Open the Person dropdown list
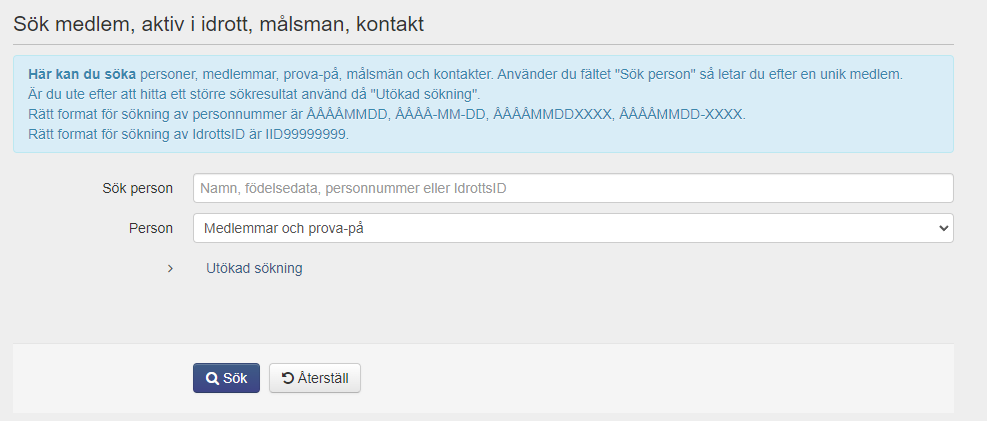The width and height of the screenshot is (987, 421). (572, 228)
